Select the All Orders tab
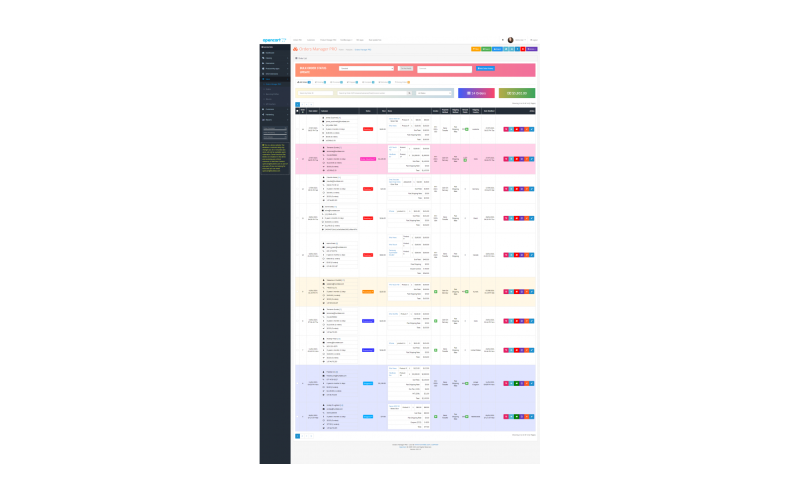The image size is (800, 500). click(x=304, y=82)
